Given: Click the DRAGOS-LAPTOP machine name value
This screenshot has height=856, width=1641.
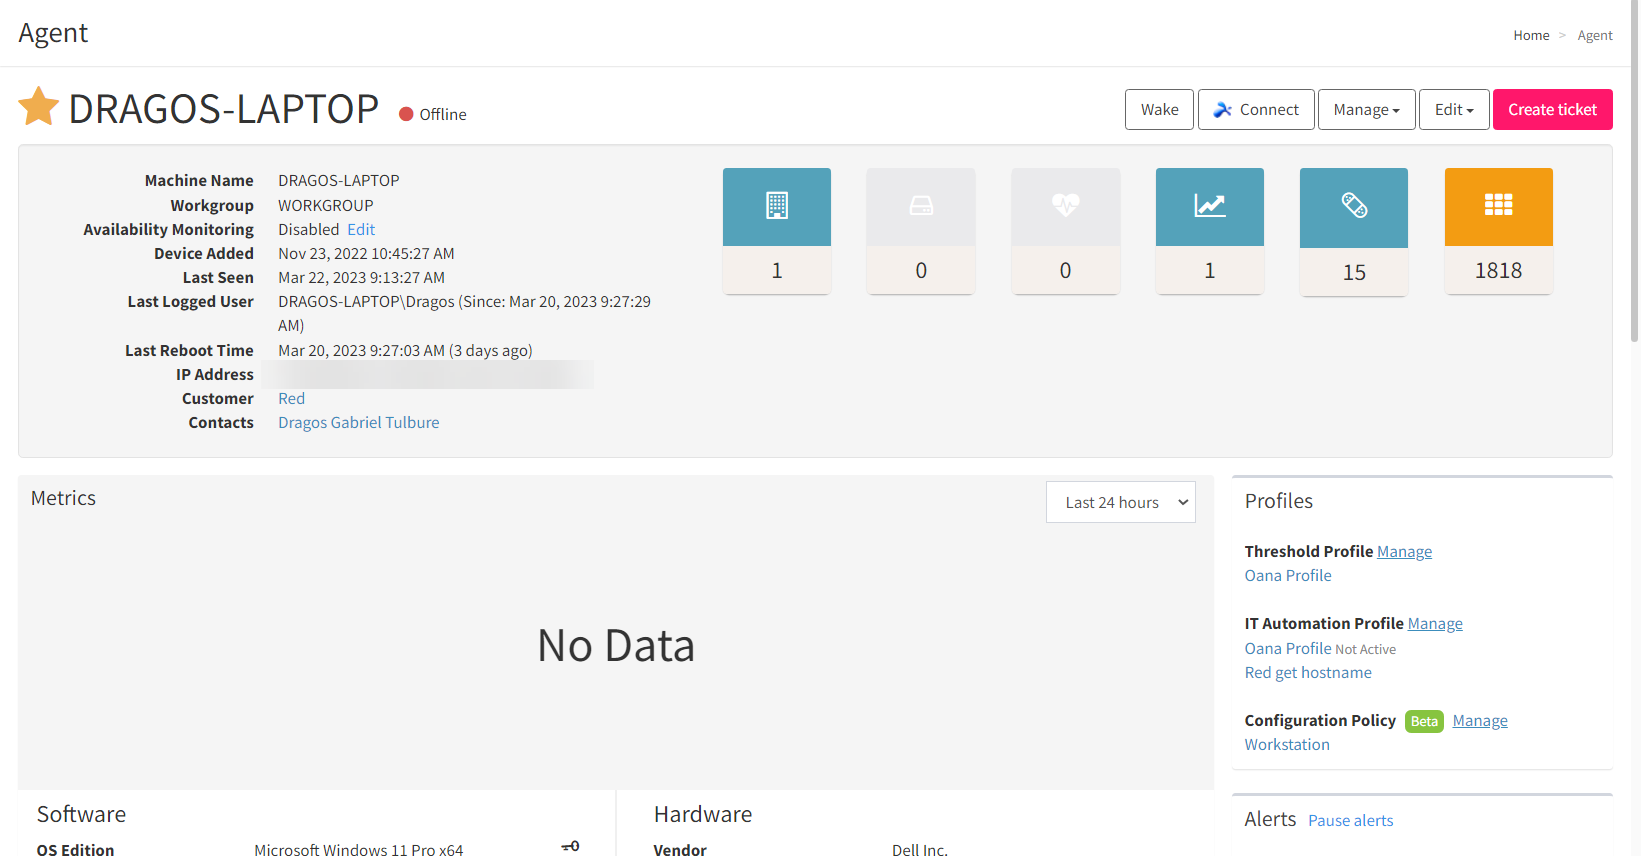Looking at the screenshot, I should pyautogui.click(x=339, y=180).
